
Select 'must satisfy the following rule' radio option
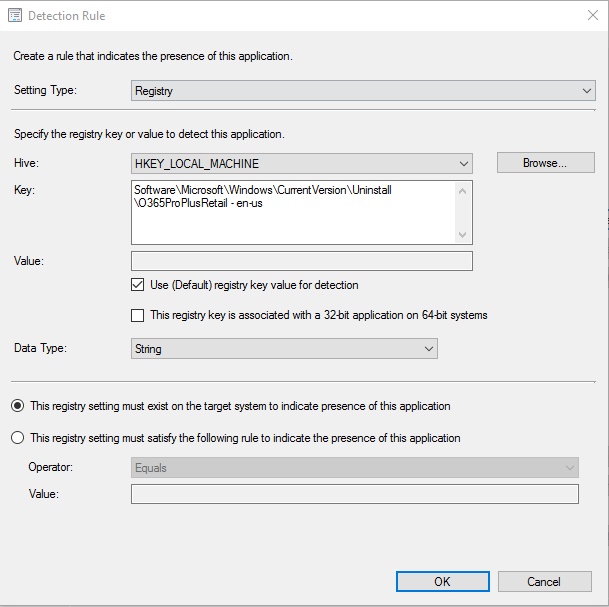click(x=17, y=438)
